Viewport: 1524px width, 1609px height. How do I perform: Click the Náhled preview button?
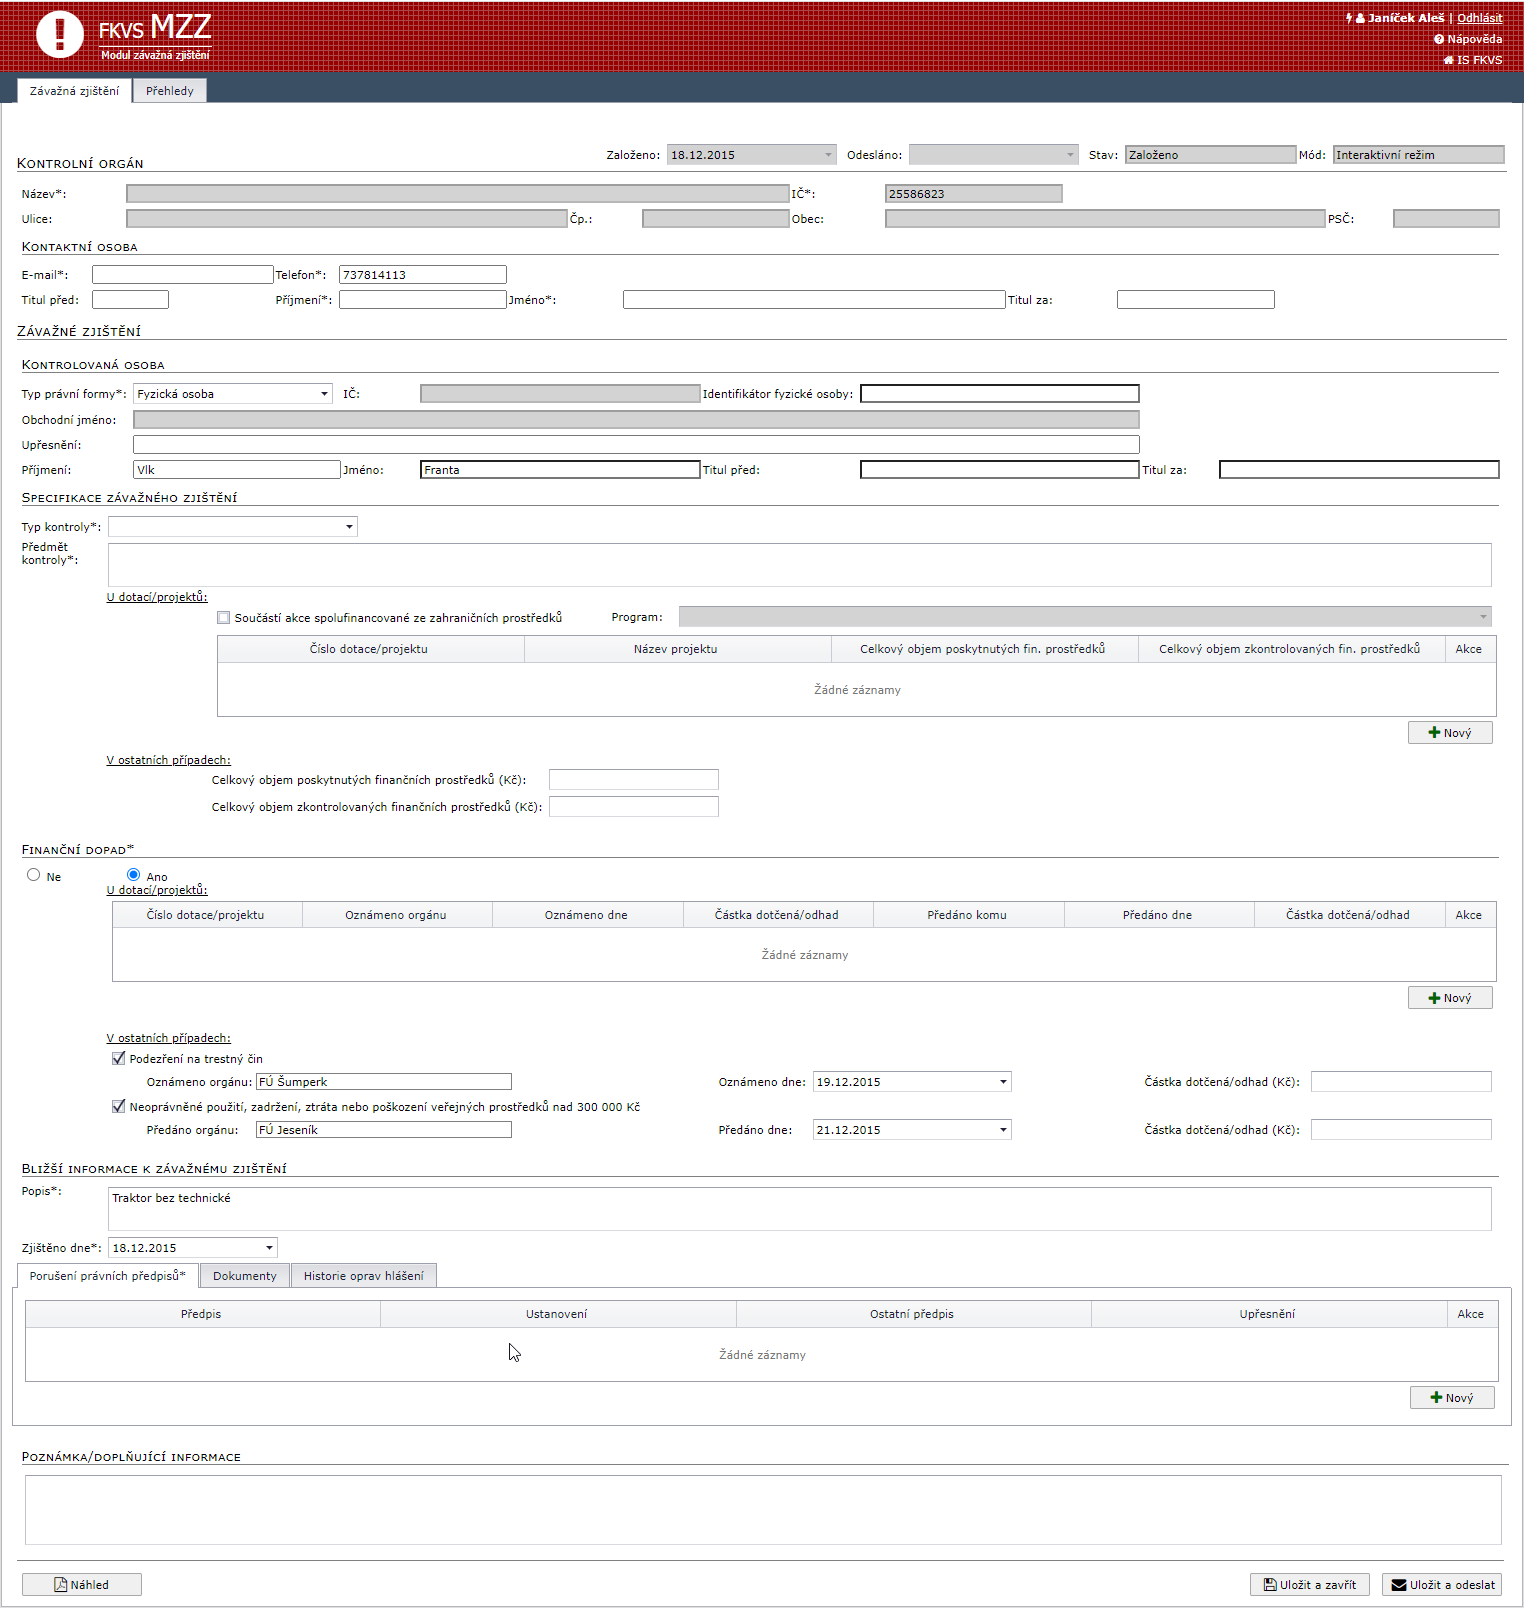[x=82, y=1584]
